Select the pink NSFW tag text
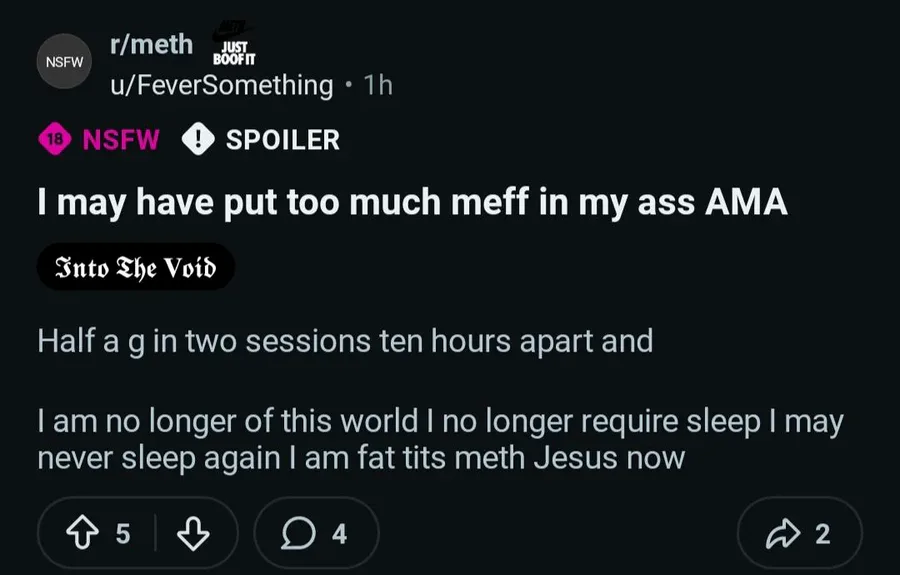 pos(121,140)
